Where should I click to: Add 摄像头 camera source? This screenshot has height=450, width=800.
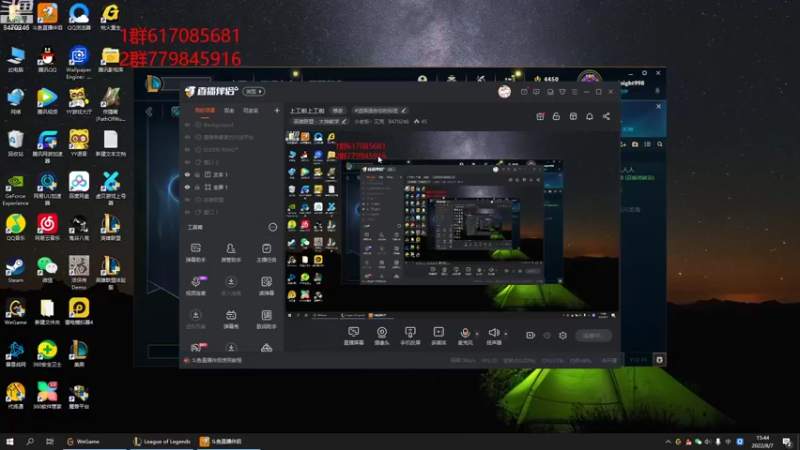click(382, 336)
